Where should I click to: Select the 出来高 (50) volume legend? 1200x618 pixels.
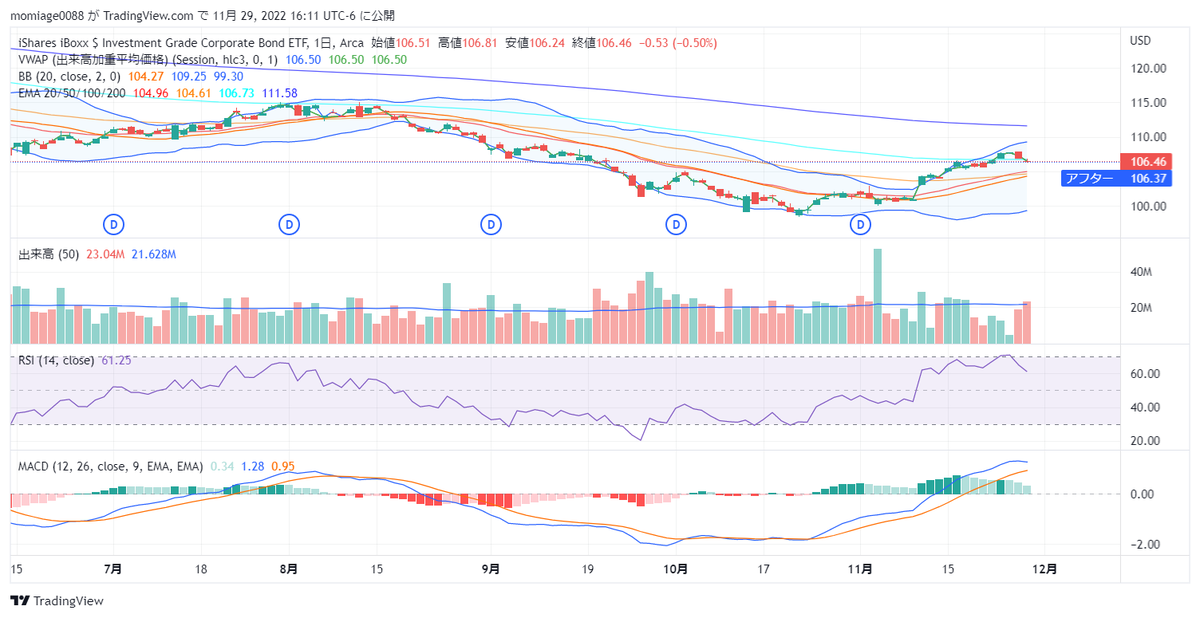point(50,255)
